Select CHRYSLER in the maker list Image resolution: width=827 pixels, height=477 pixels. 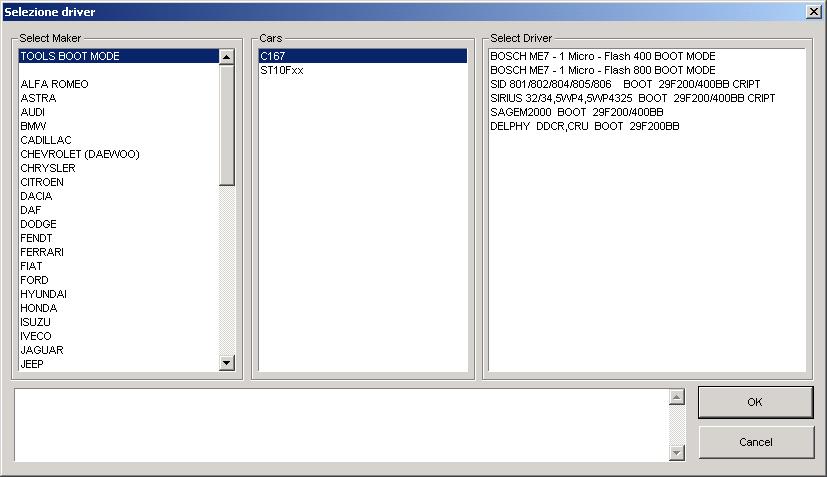(x=119, y=168)
